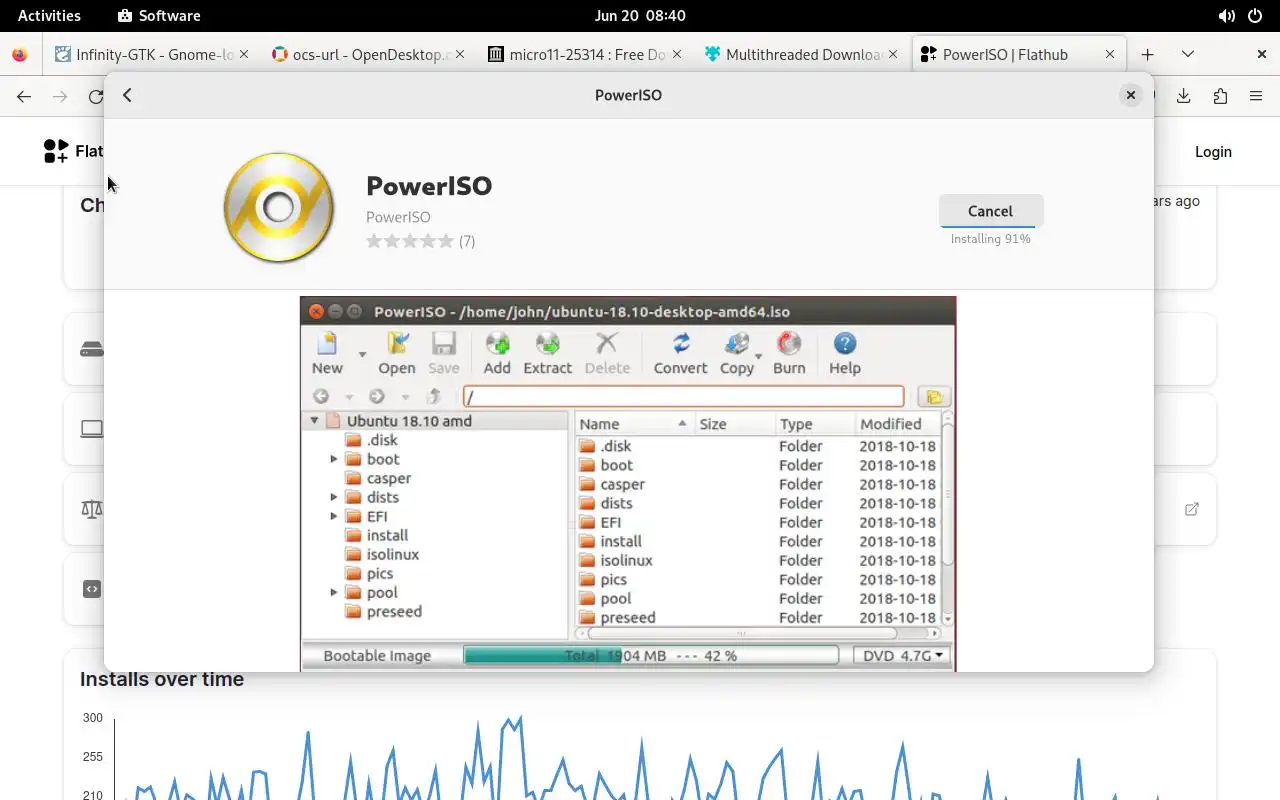Close the Multithreaded Download tab
The height and width of the screenshot is (800, 1280).
894,55
